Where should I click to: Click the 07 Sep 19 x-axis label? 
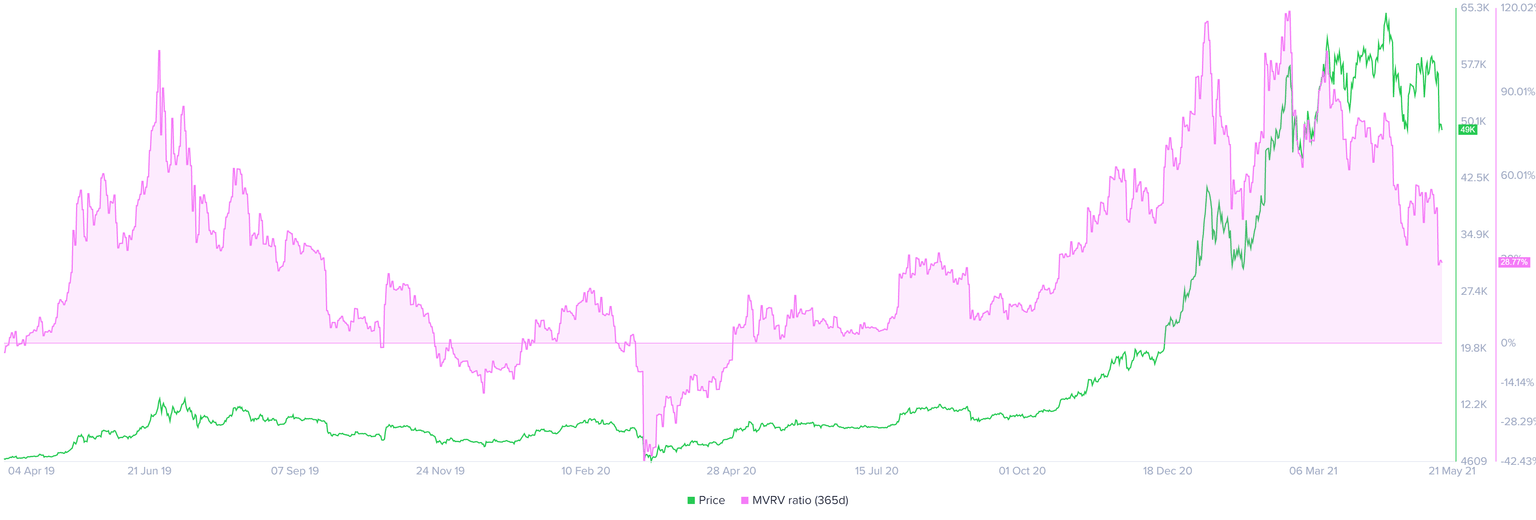295,469
